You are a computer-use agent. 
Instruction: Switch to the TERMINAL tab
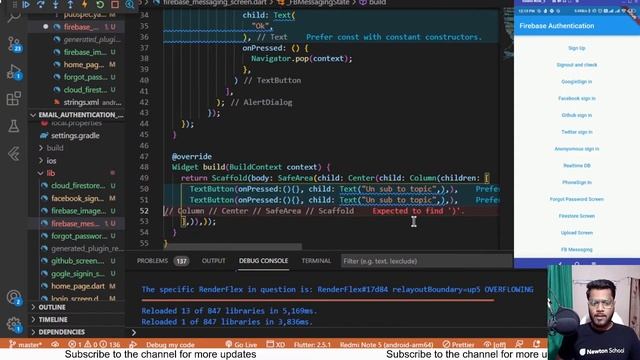[316, 261]
